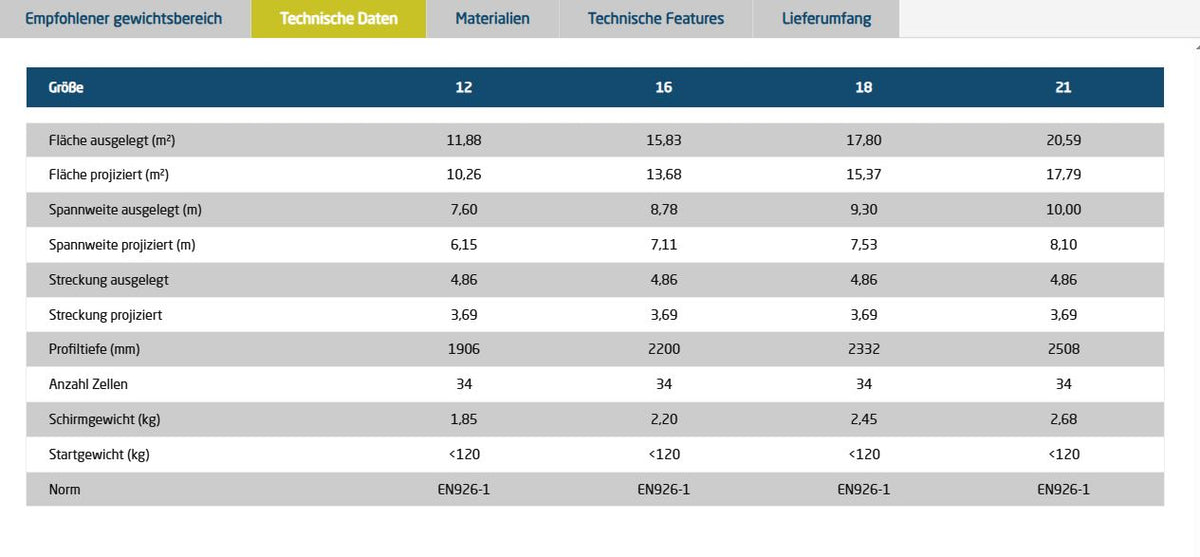This screenshot has height=557, width=1200.
Task: Select the 8,10 projected span cell
Action: point(1064,245)
